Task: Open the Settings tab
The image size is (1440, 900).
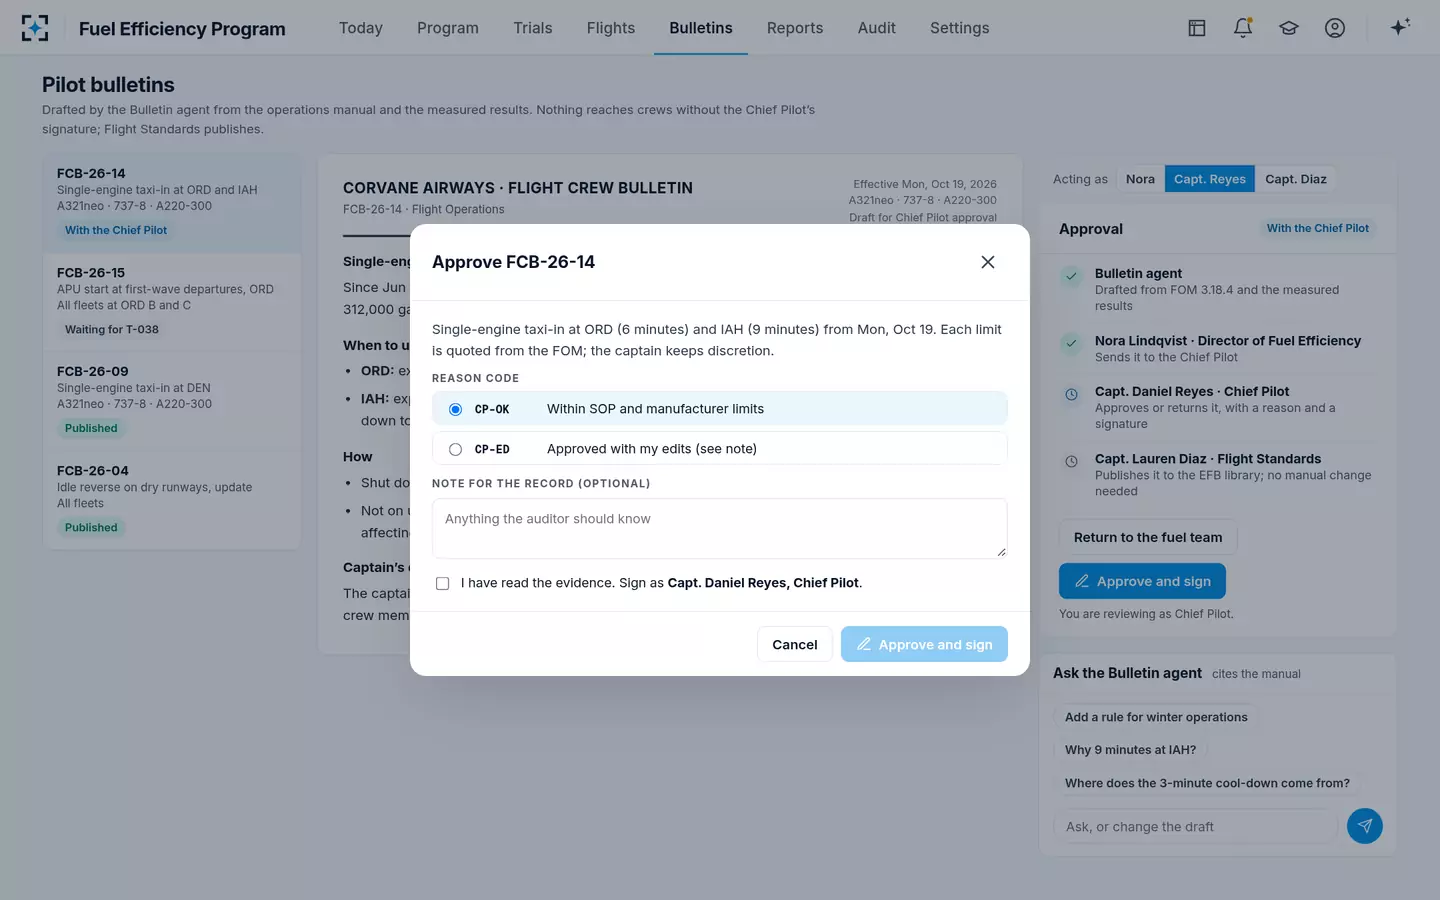Action: 960,28
